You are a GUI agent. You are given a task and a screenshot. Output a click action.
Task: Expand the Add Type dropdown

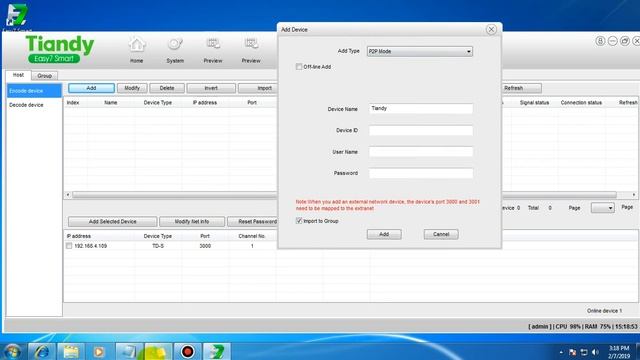[x=469, y=51]
